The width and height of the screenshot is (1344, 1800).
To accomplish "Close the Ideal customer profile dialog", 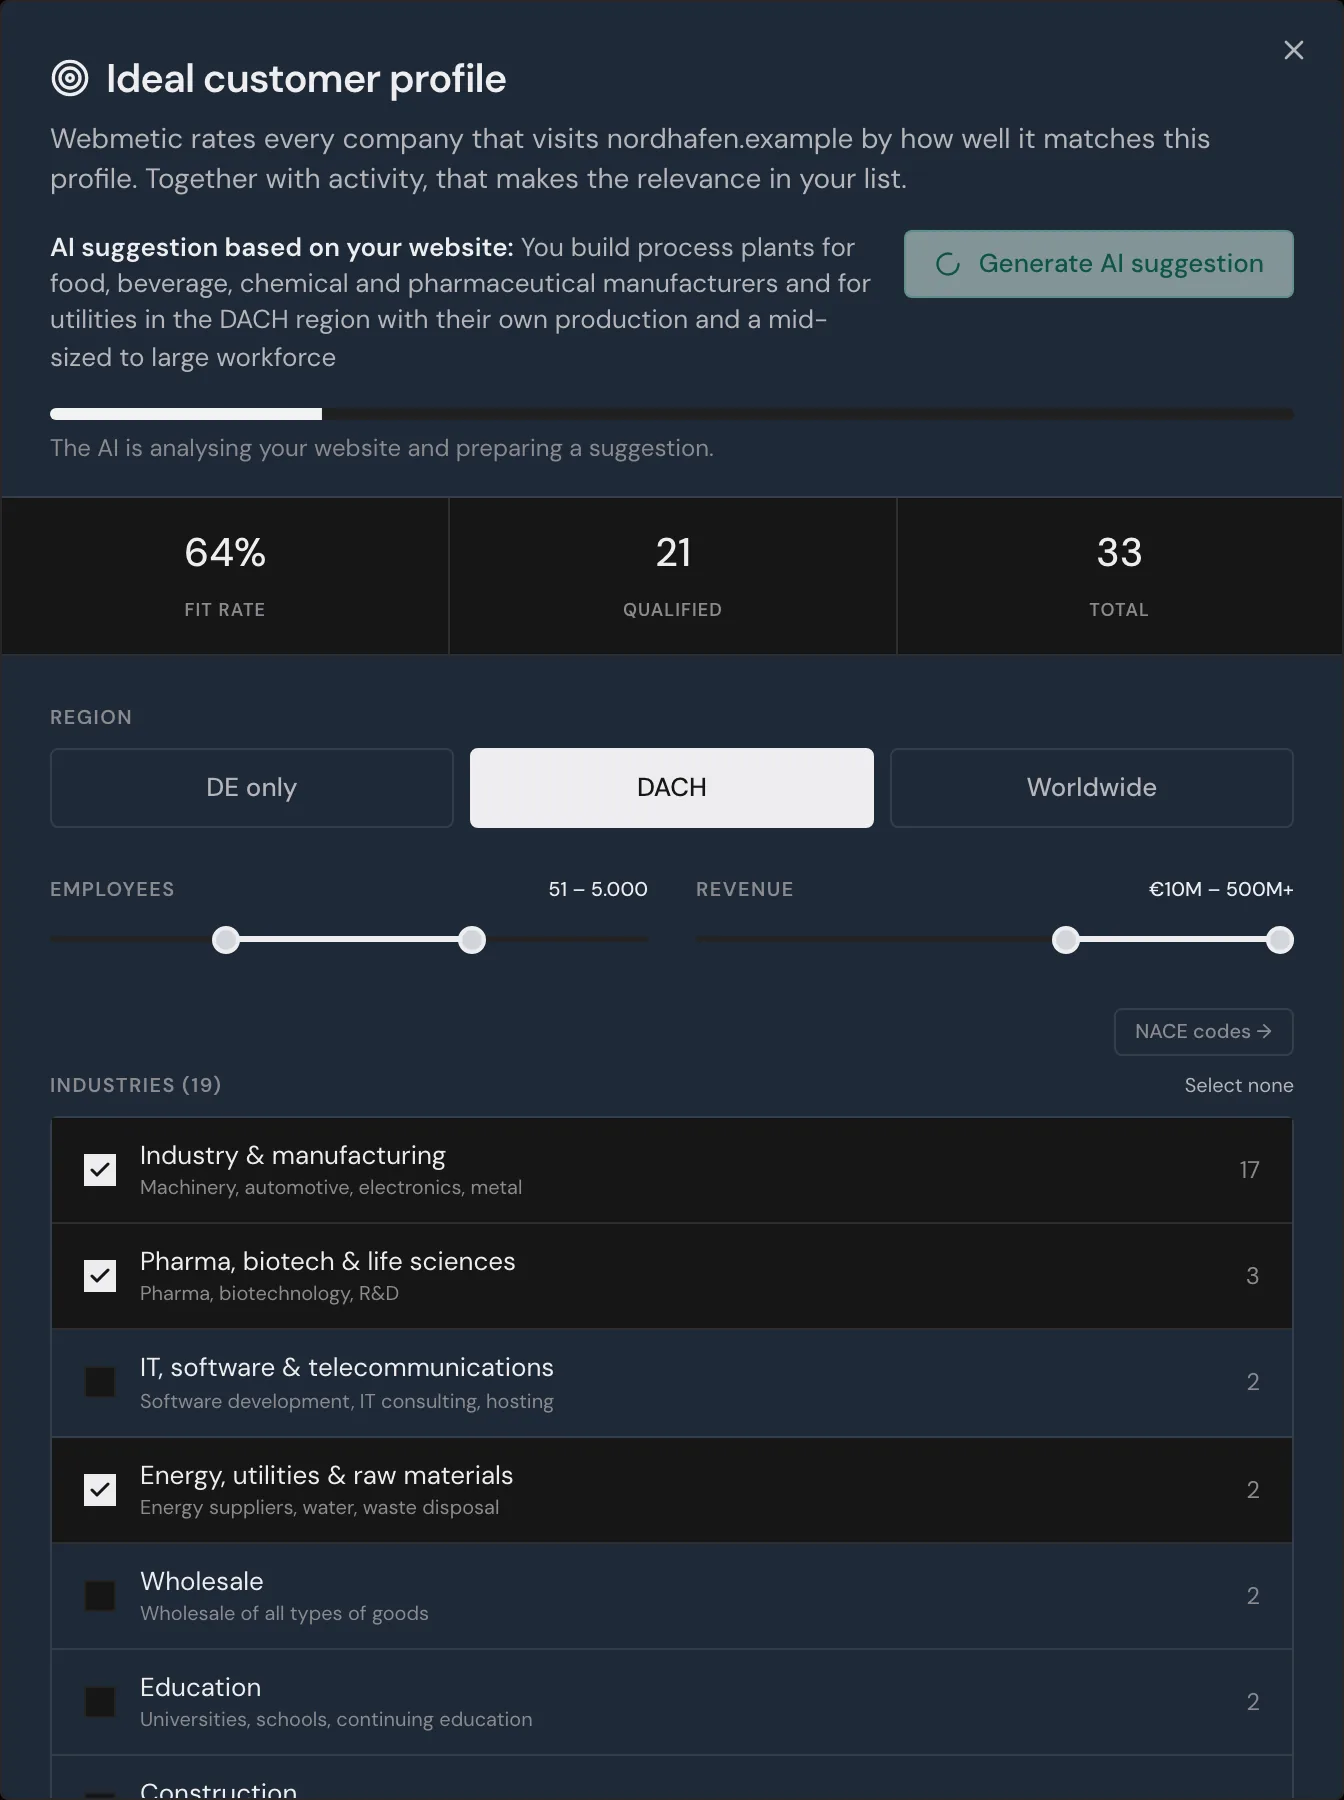I will [x=1293, y=50].
